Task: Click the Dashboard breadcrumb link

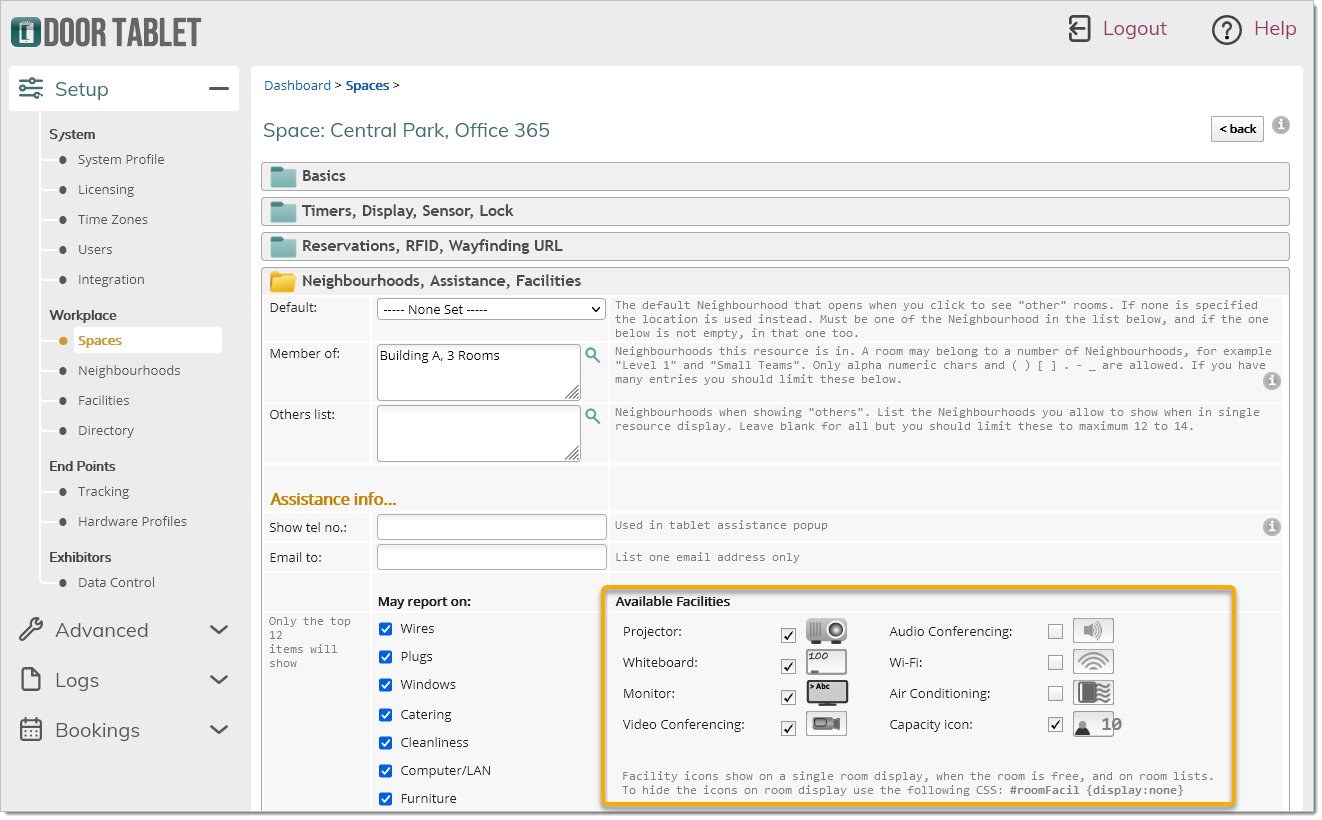Action: (297, 86)
